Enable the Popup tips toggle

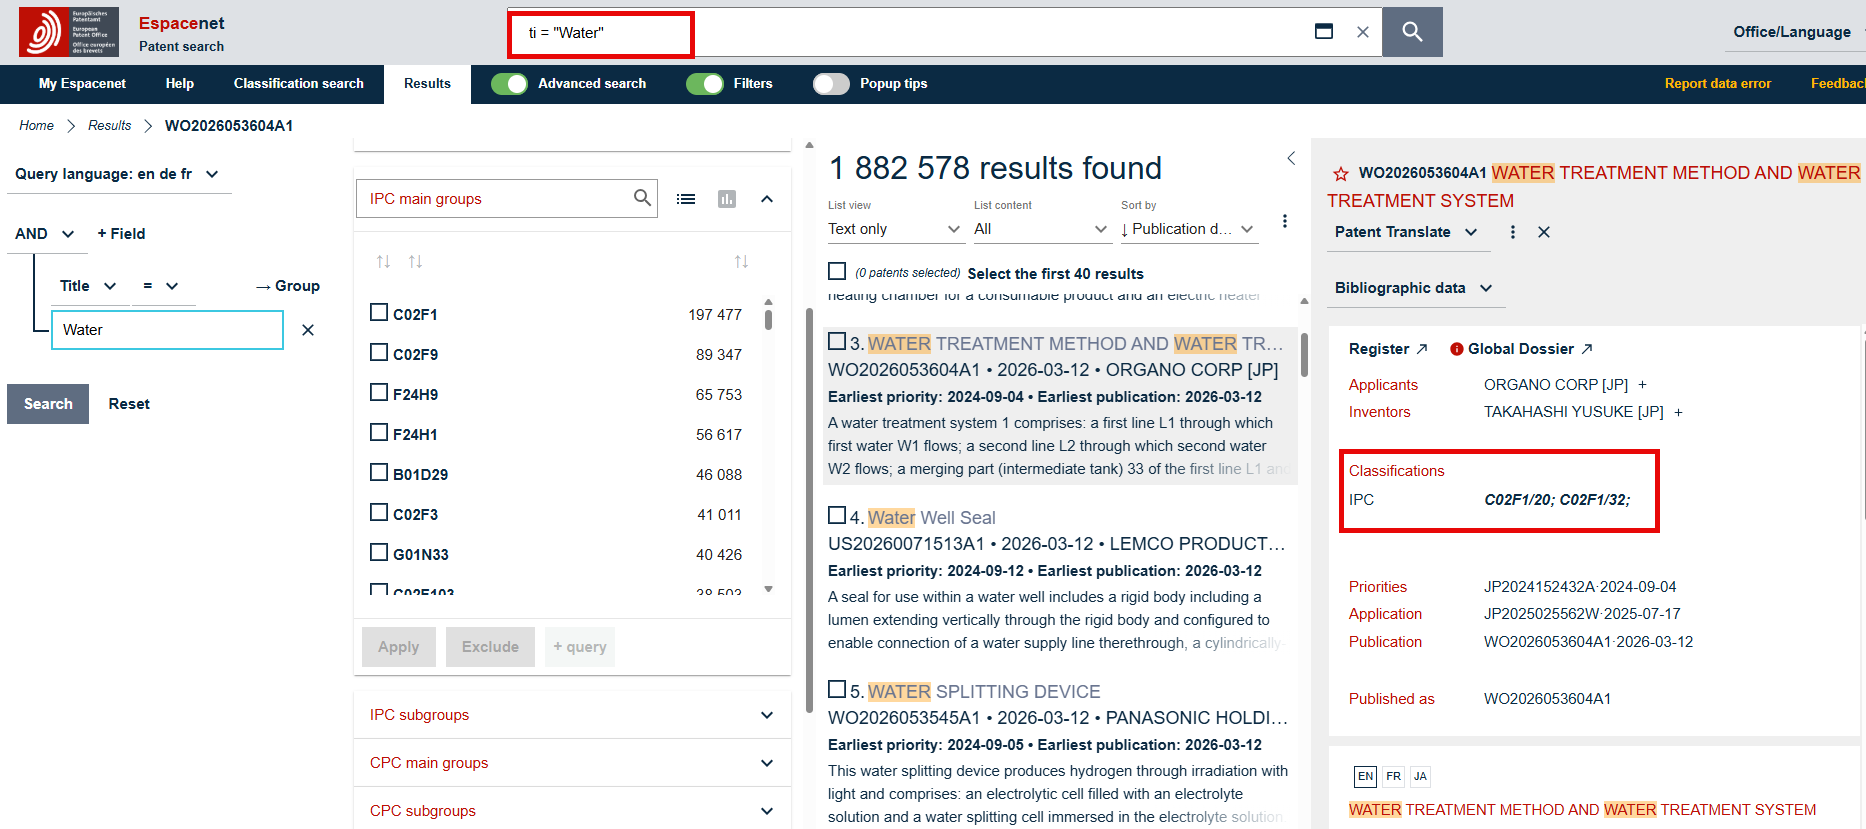click(830, 84)
